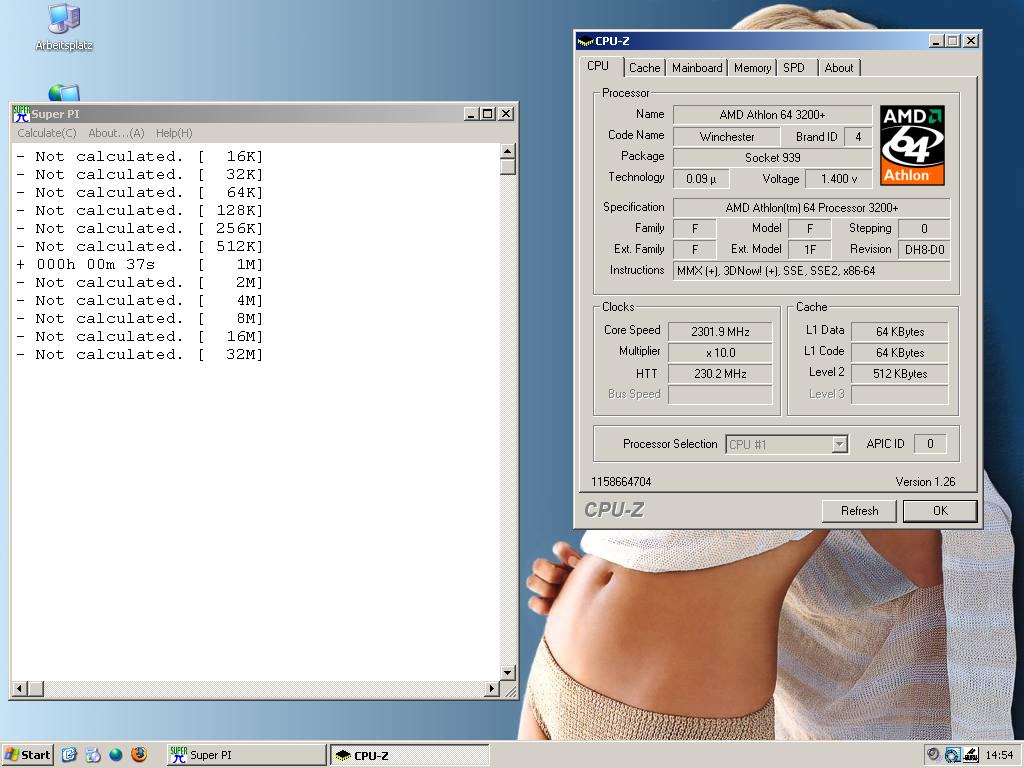1024x768 pixels.
Task: Click the Refresh button in CPU-Z
Action: [x=859, y=511]
